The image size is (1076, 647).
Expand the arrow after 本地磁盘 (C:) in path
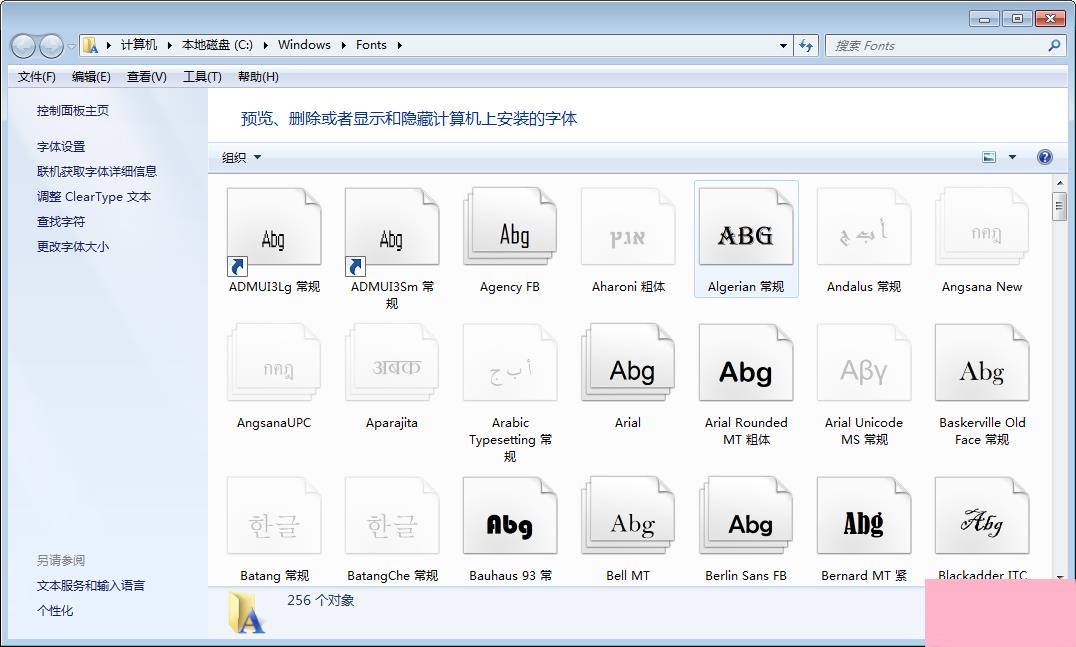coord(265,45)
